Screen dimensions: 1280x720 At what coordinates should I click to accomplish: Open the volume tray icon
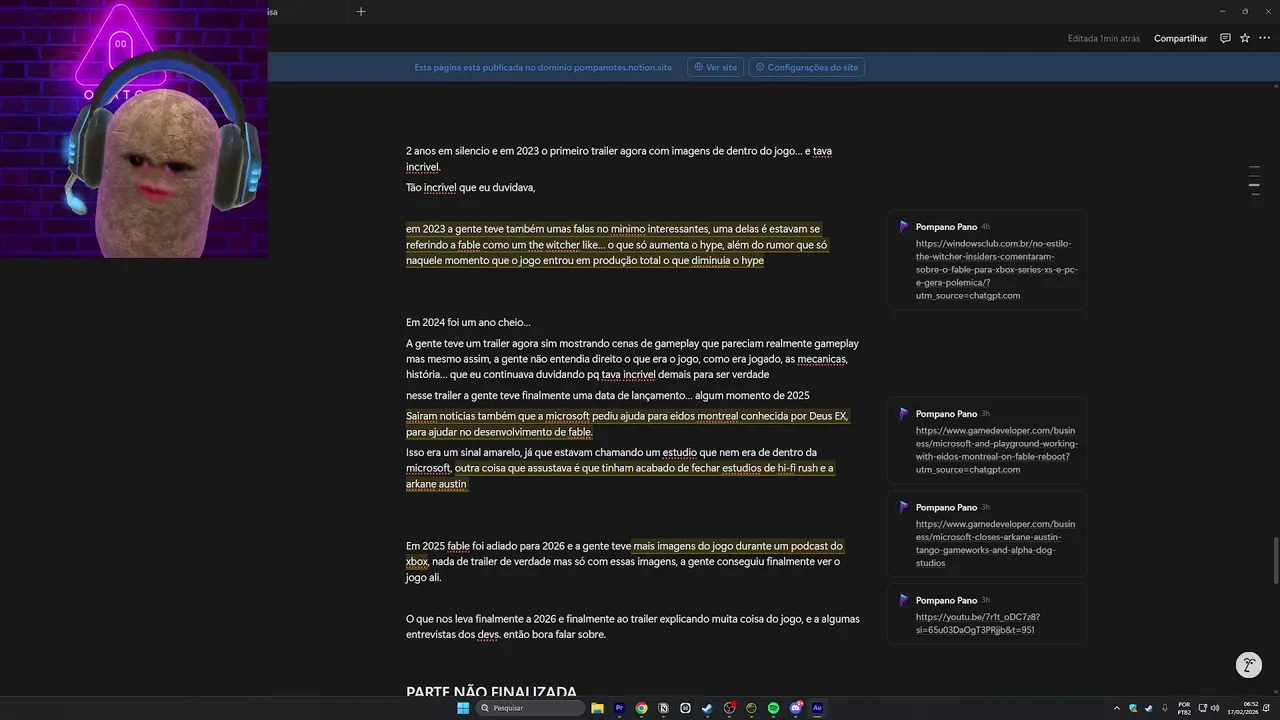pos(1214,708)
